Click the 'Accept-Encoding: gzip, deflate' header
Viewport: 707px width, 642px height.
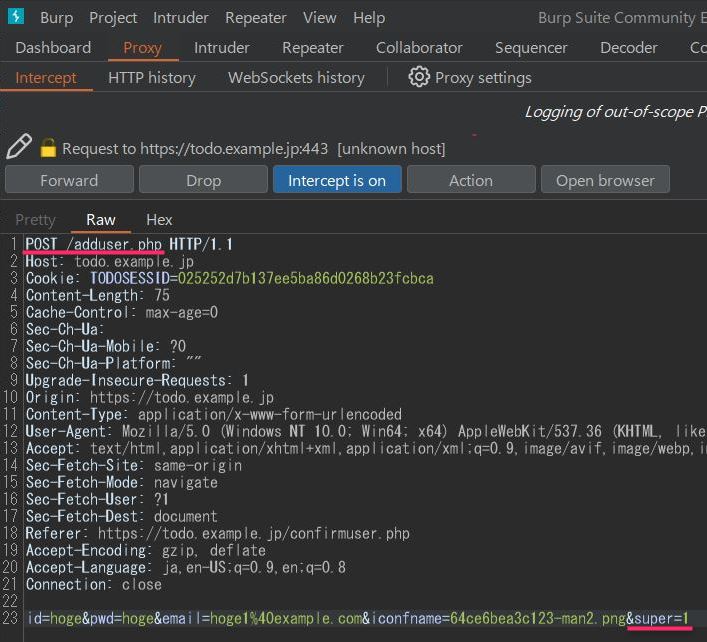point(146,550)
